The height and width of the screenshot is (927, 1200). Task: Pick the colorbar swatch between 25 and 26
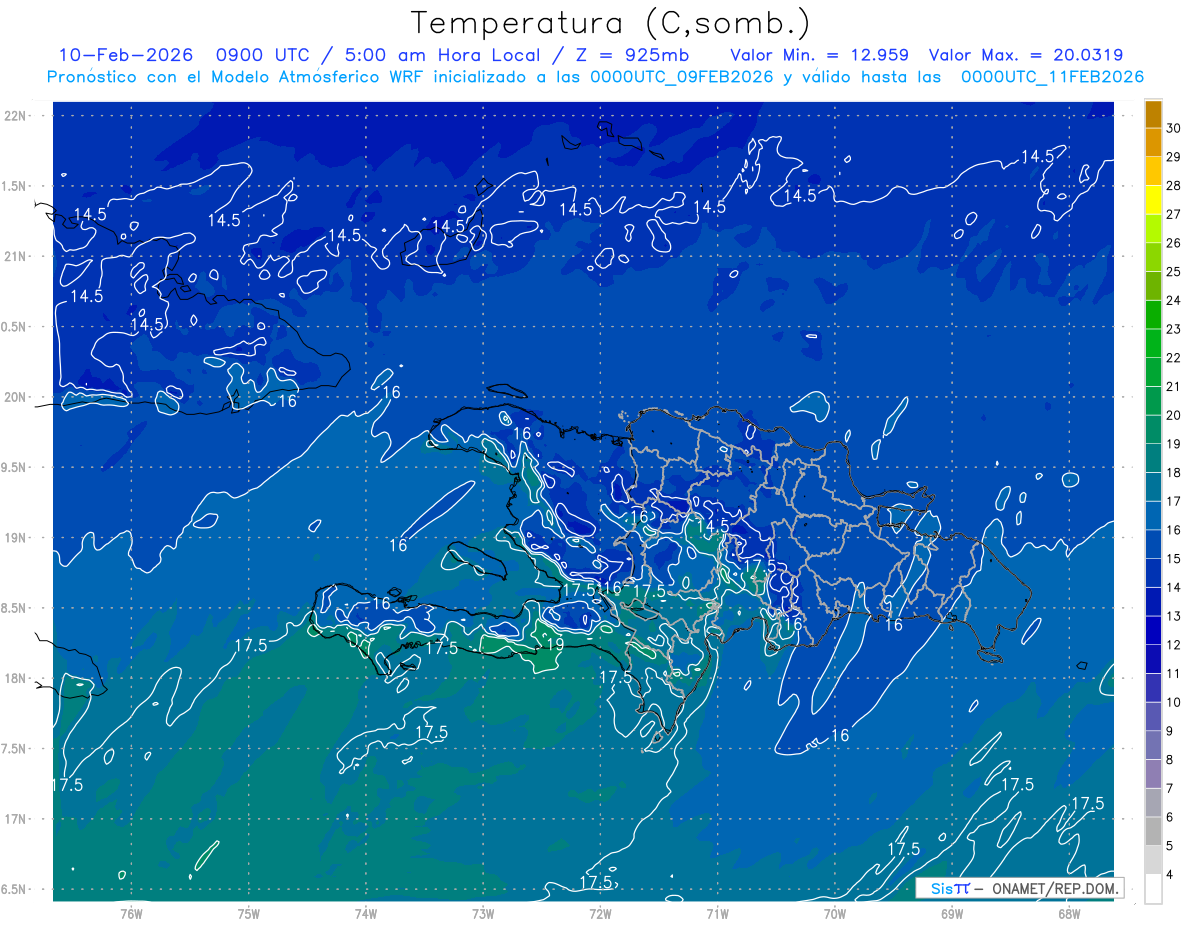(1153, 257)
